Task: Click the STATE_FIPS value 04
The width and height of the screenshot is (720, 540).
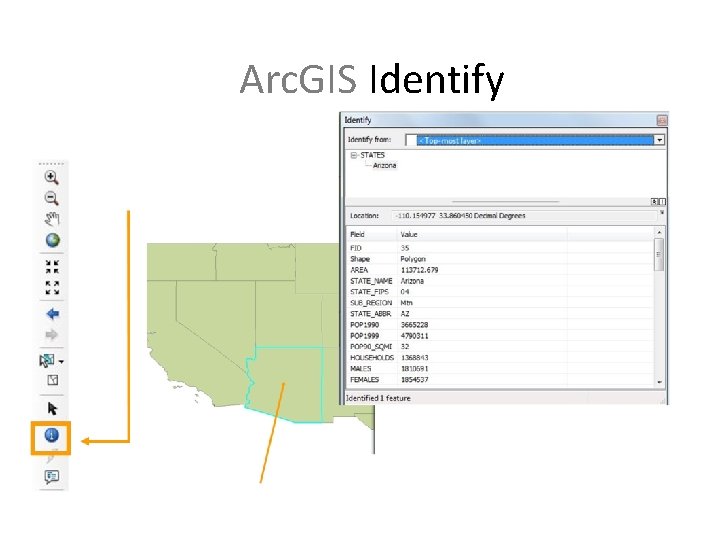Action: (405, 292)
